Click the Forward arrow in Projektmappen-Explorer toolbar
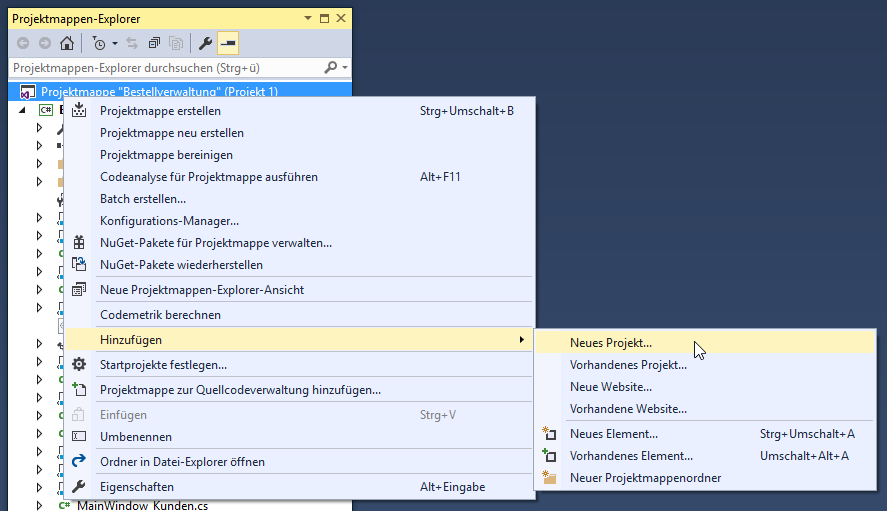The height and width of the screenshot is (511, 887). (x=45, y=43)
